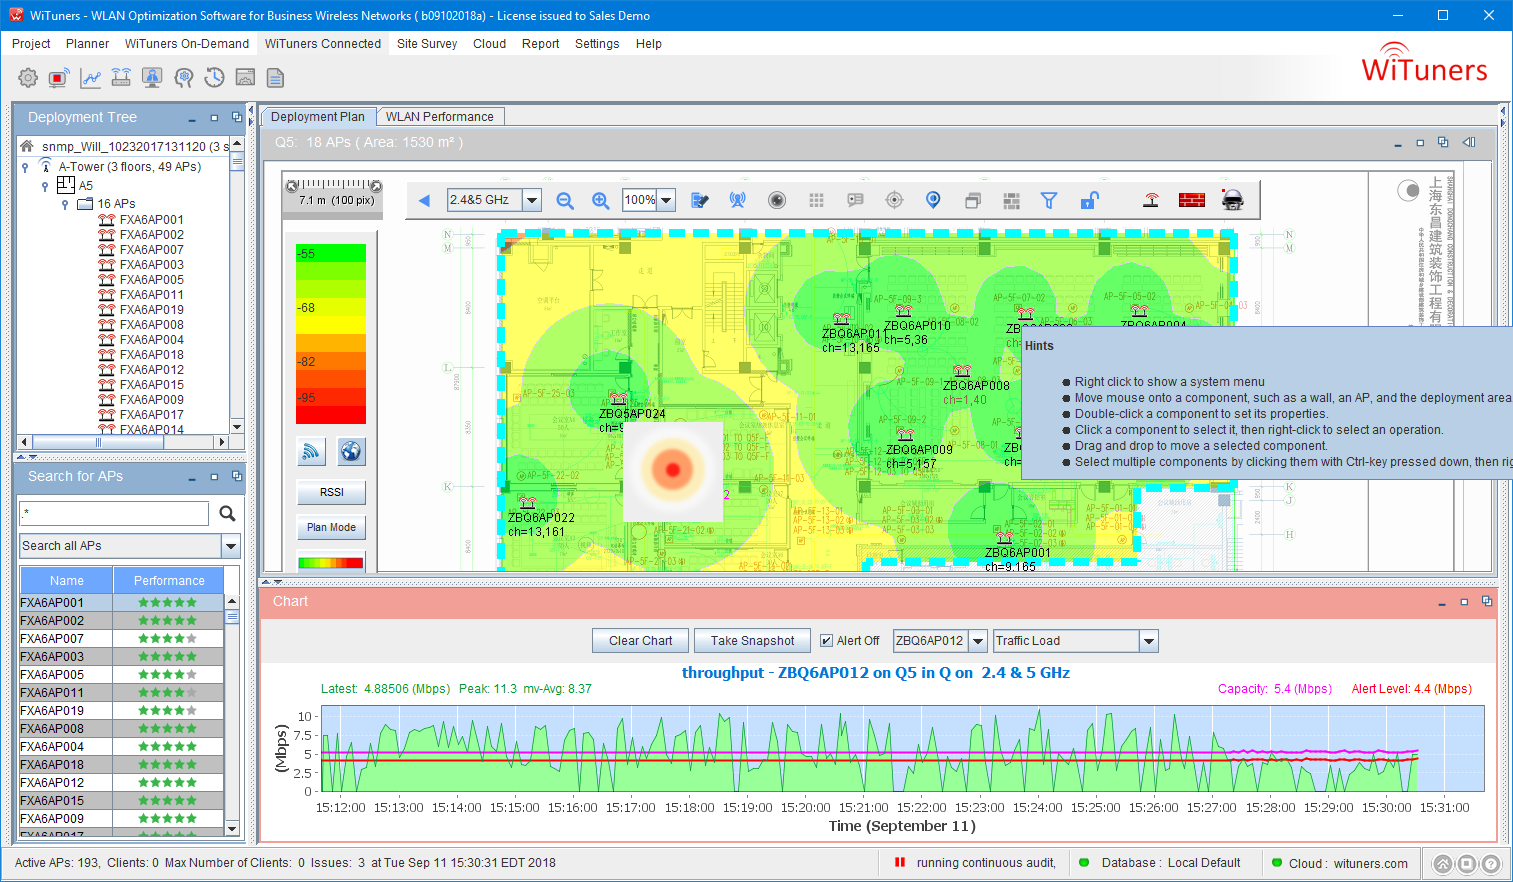Open the Site Survey menu

coord(427,44)
